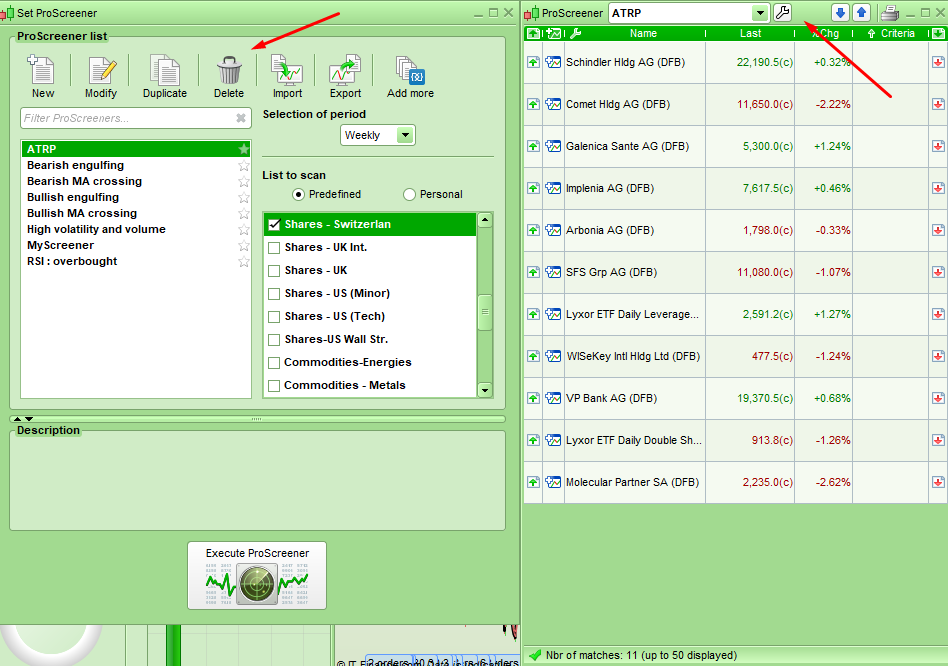The image size is (948, 666).
Task: Select the ATRP screener entry
Action: 135,149
